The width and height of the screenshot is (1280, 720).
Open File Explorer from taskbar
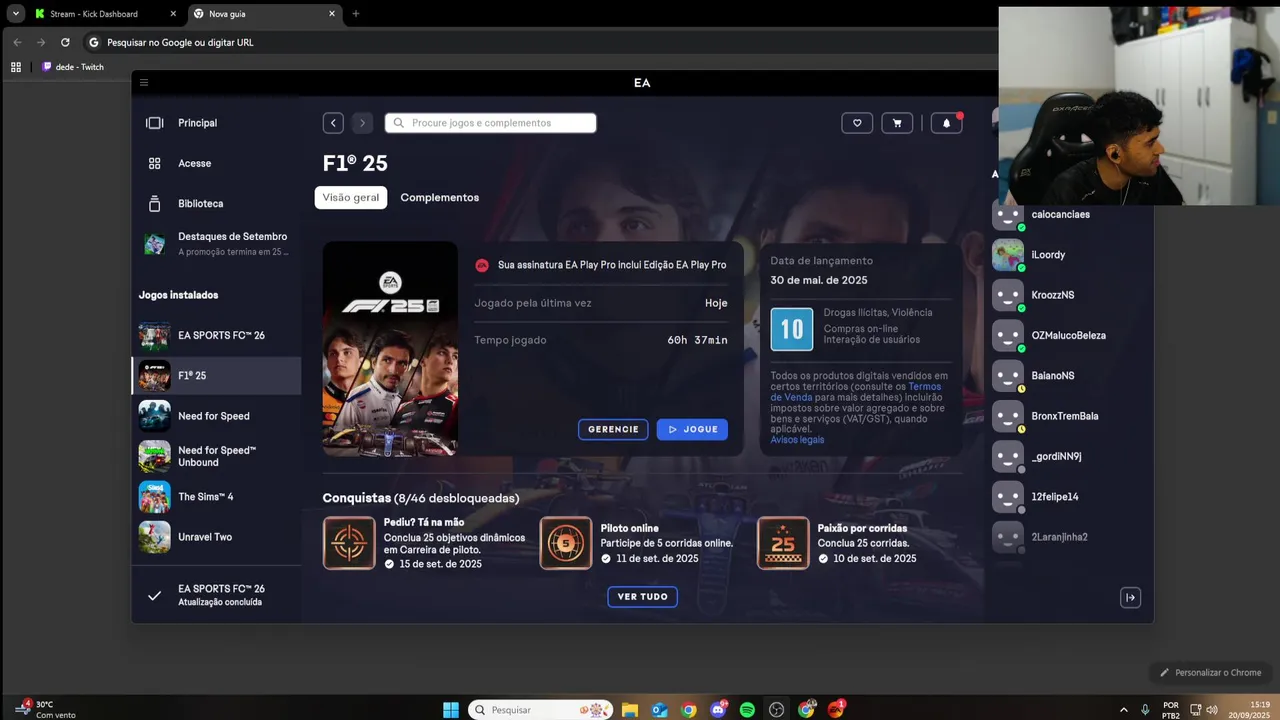click(x=630, y=710)
